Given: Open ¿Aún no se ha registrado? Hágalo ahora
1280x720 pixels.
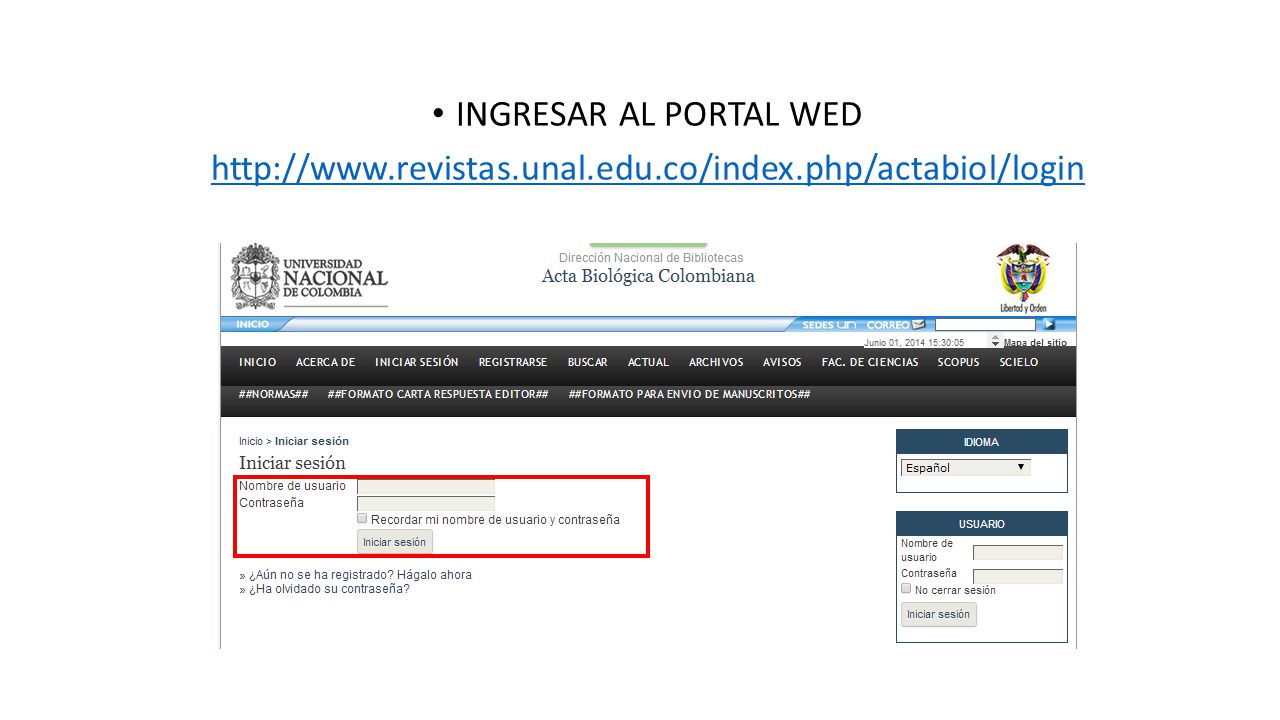Looking at the screenshot, I should [x=360, y=575].
